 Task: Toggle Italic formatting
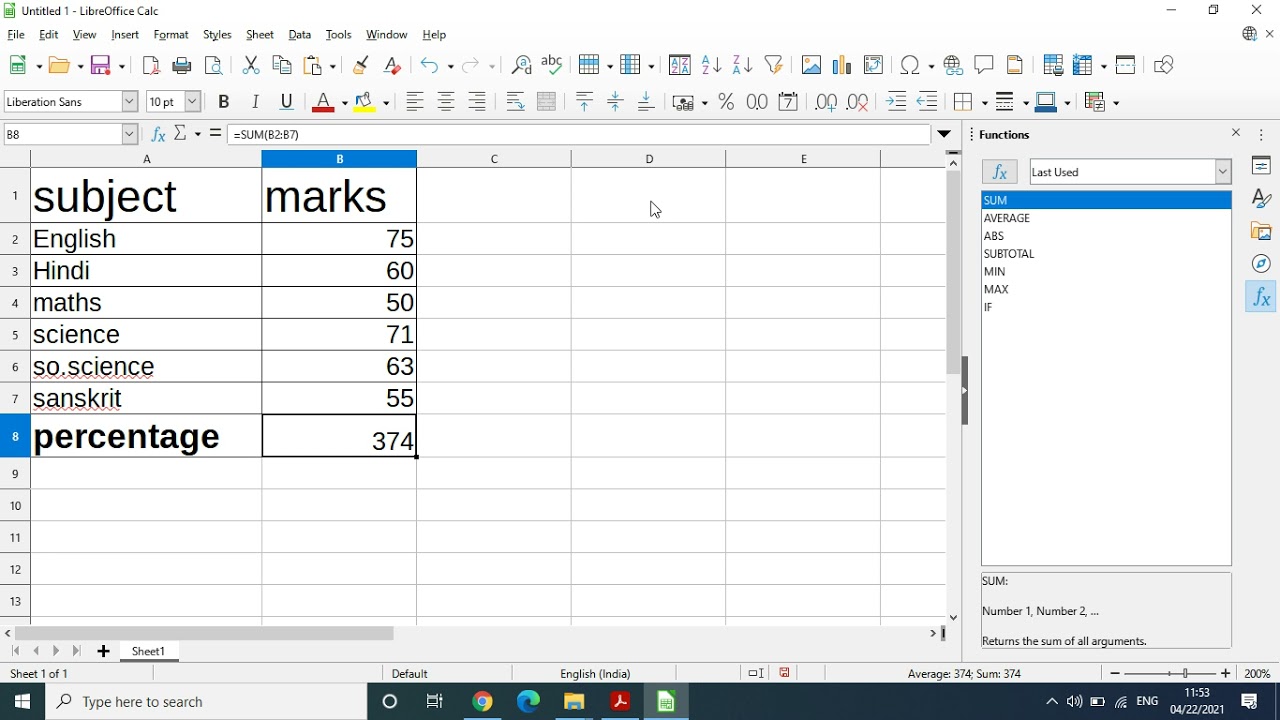coord(255,102)
